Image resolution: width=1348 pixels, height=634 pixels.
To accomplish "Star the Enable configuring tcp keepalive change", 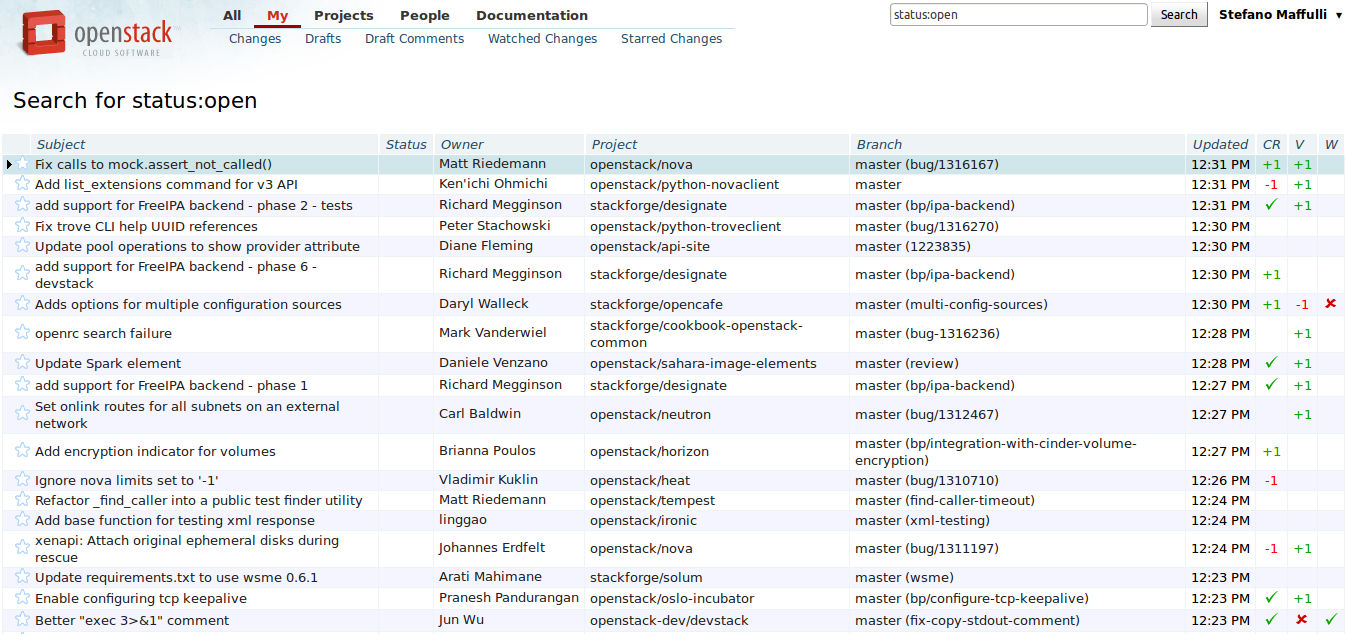I will (22, 598).
